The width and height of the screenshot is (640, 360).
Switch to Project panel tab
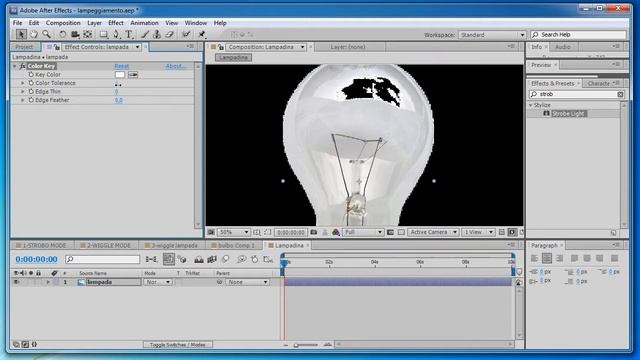click(x=24, y=47)
